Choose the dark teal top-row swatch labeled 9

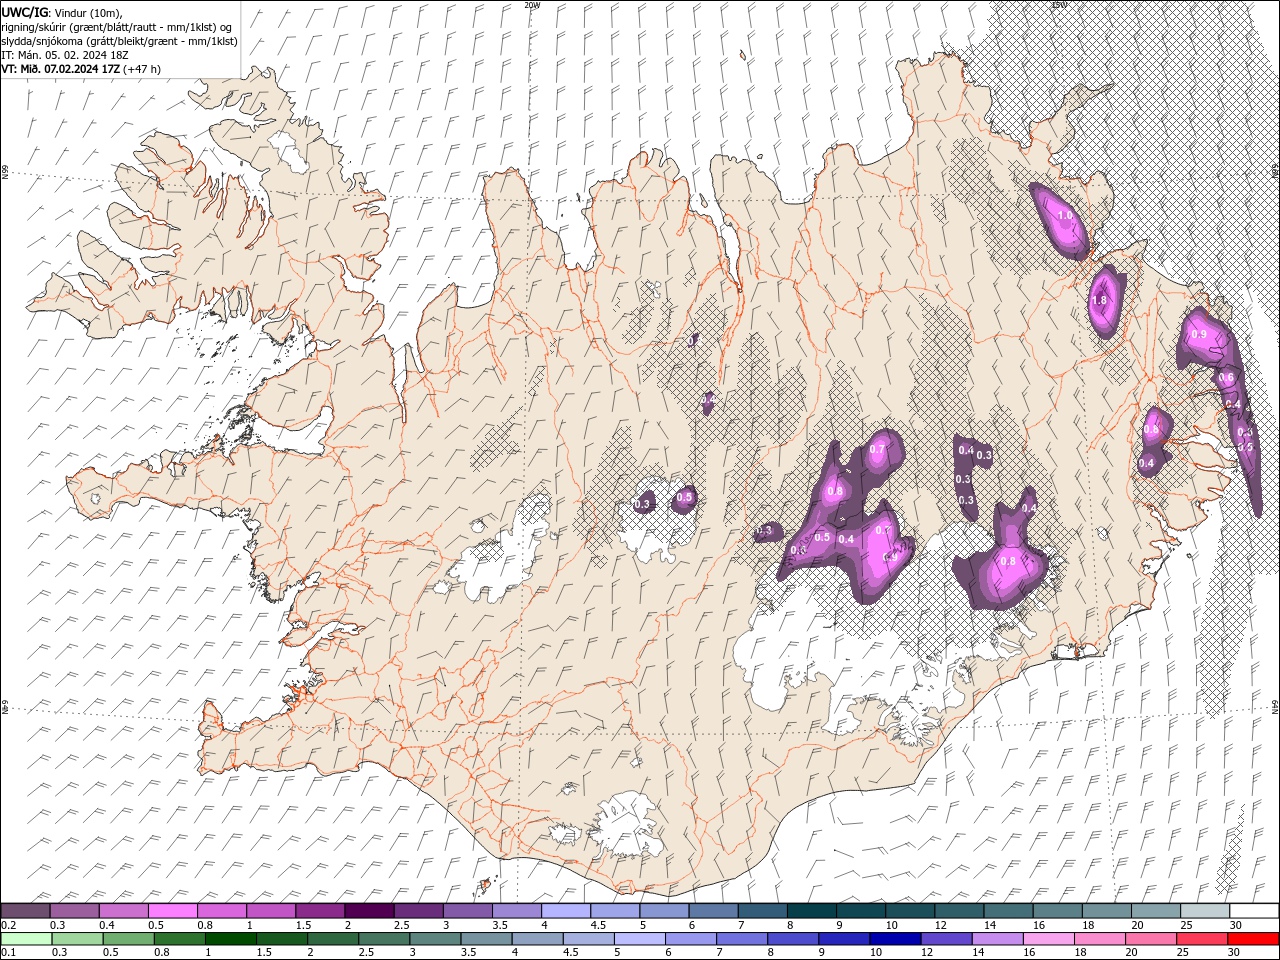click(860, 911)
